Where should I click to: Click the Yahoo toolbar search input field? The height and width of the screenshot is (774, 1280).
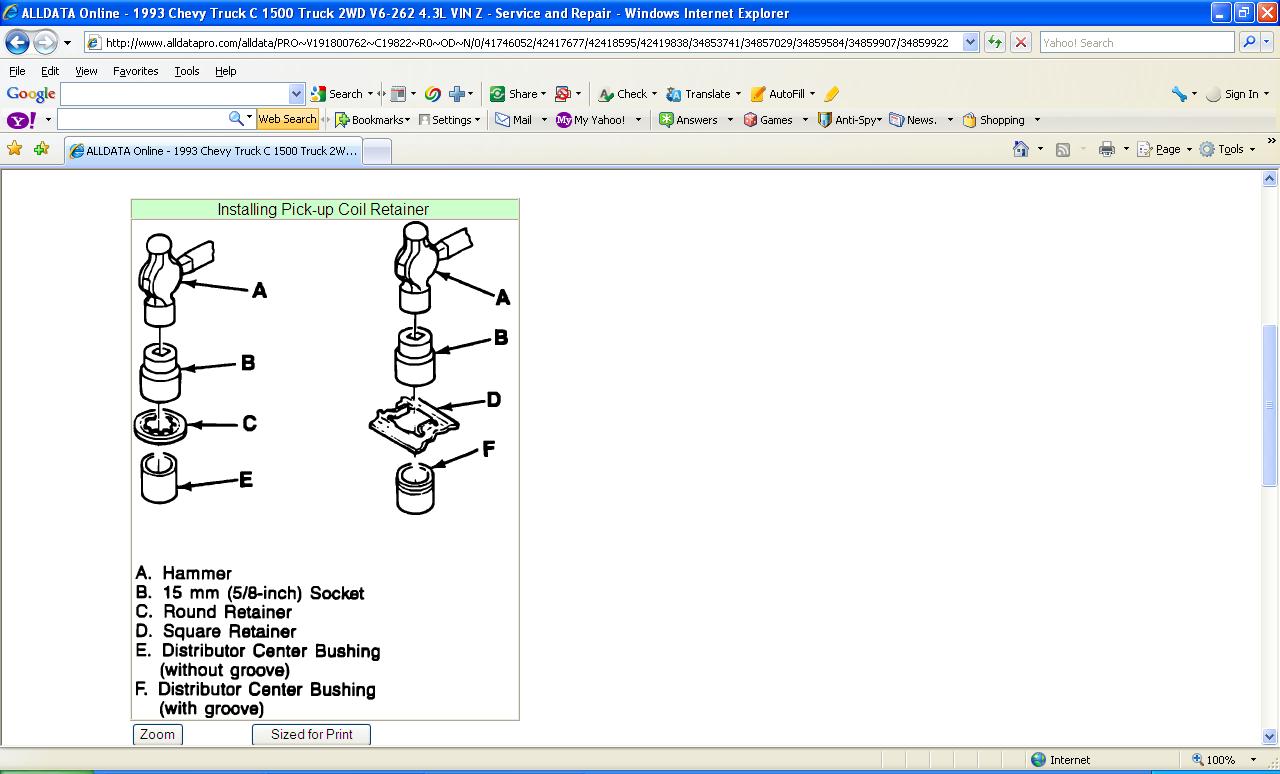point(142,119)
